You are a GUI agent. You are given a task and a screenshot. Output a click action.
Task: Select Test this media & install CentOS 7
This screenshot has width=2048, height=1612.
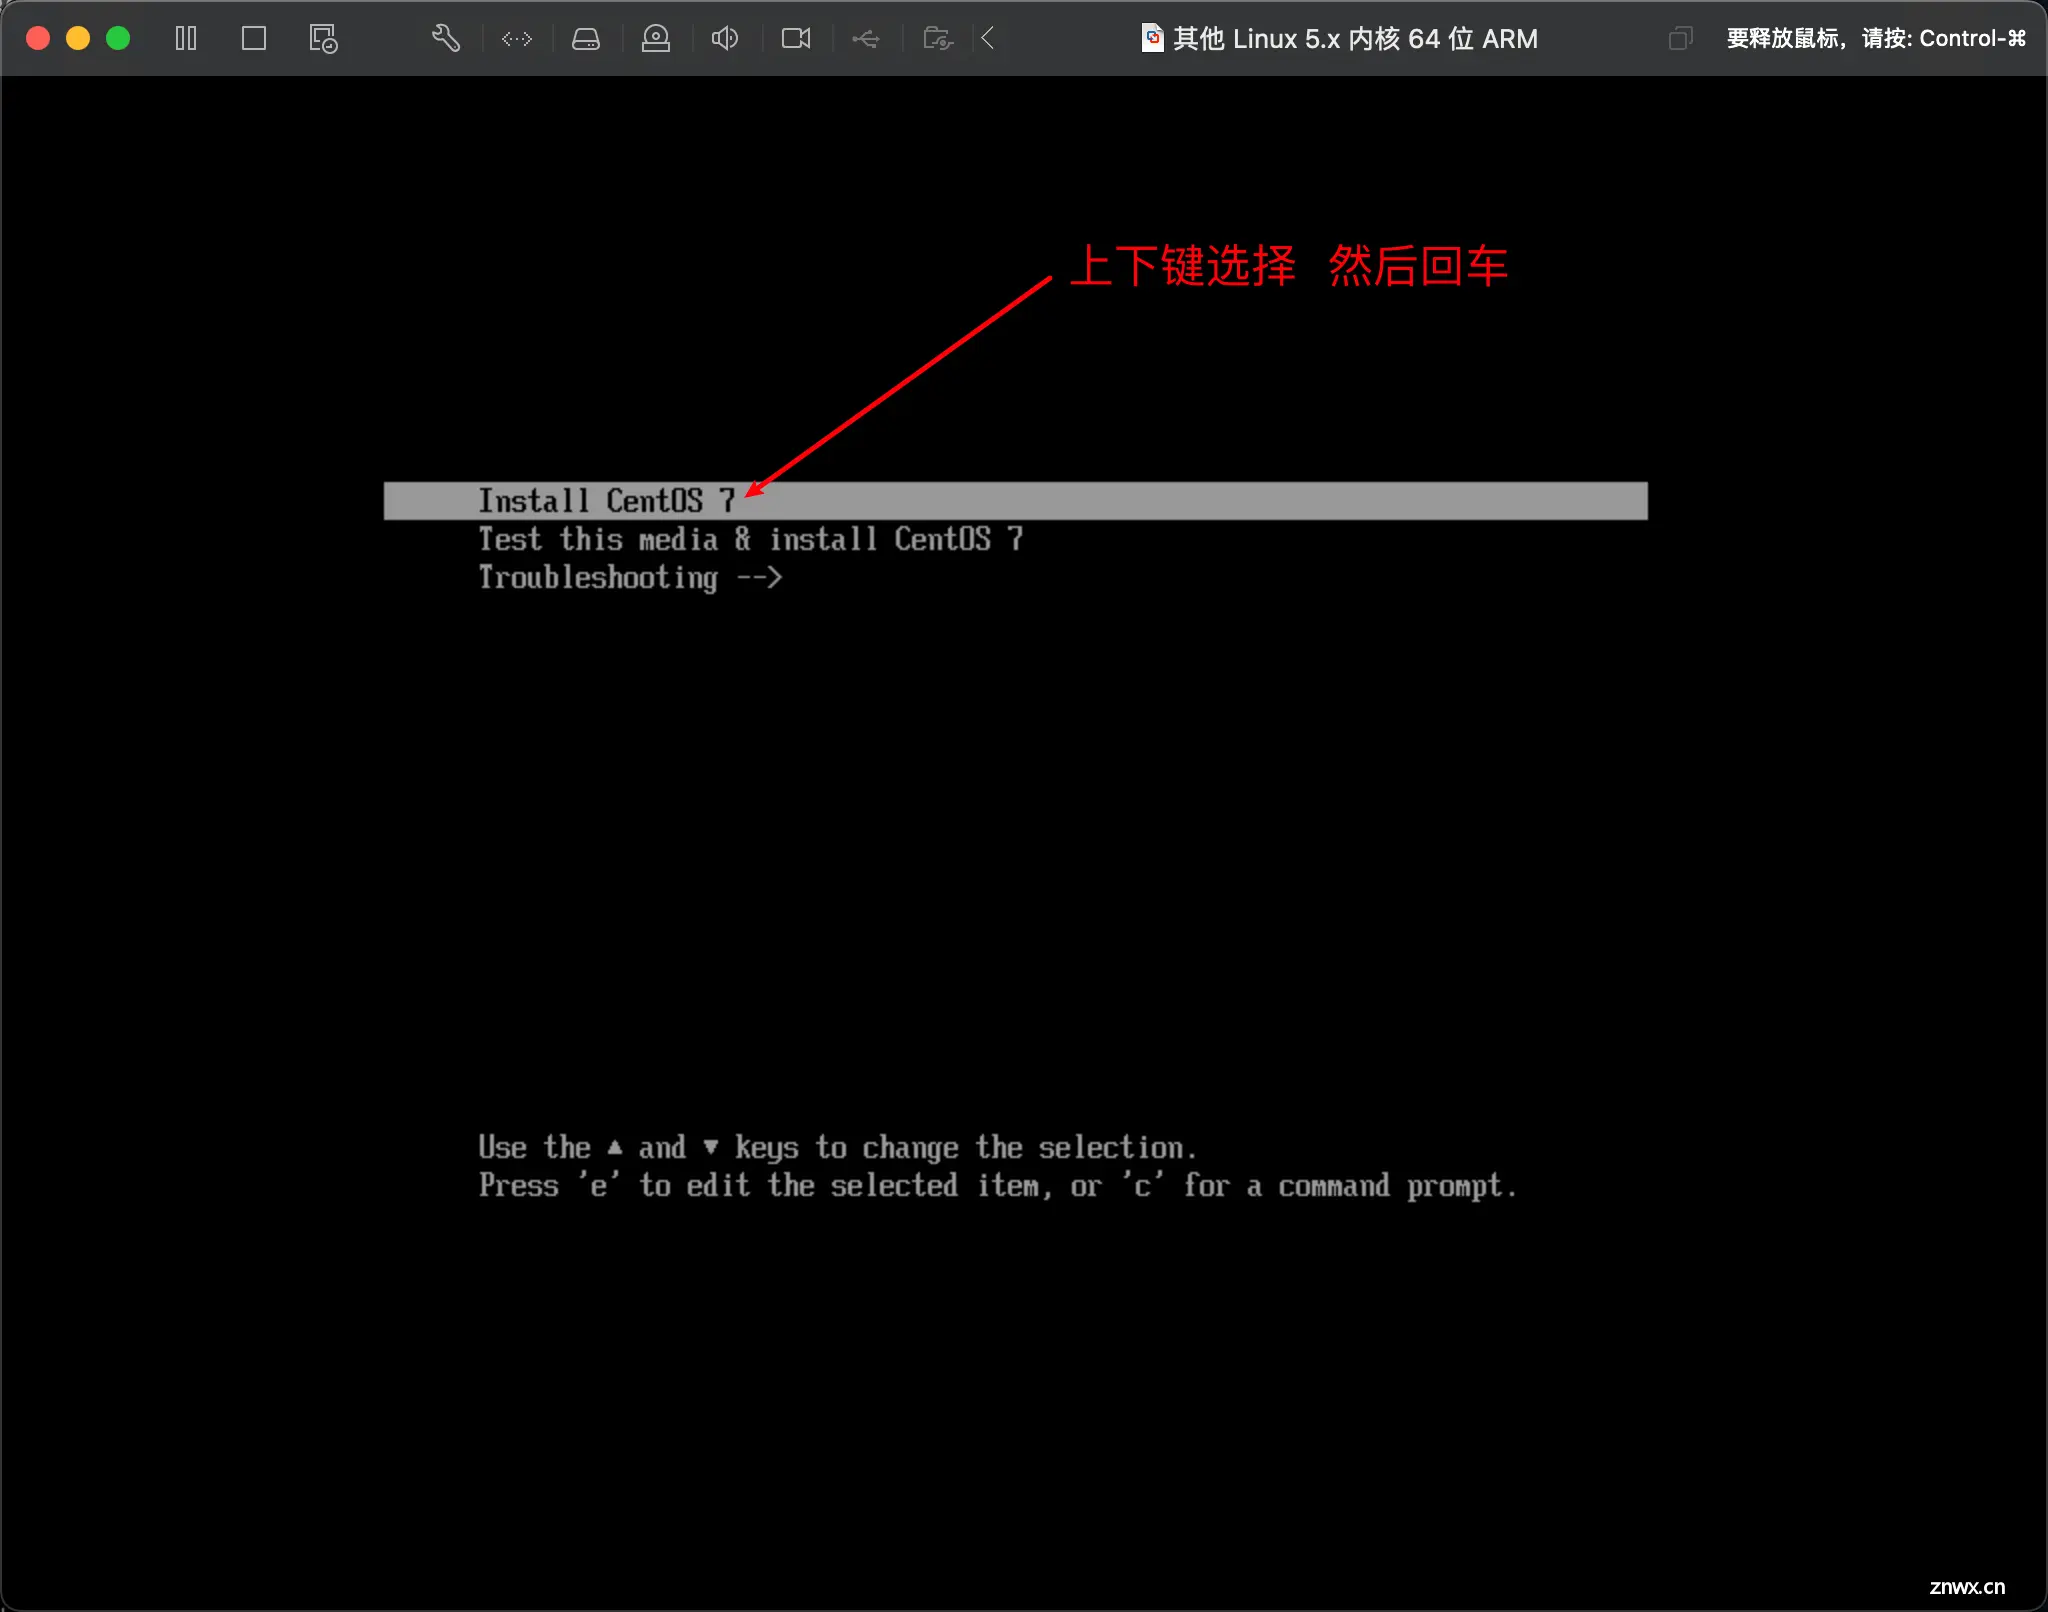(750, 539)
